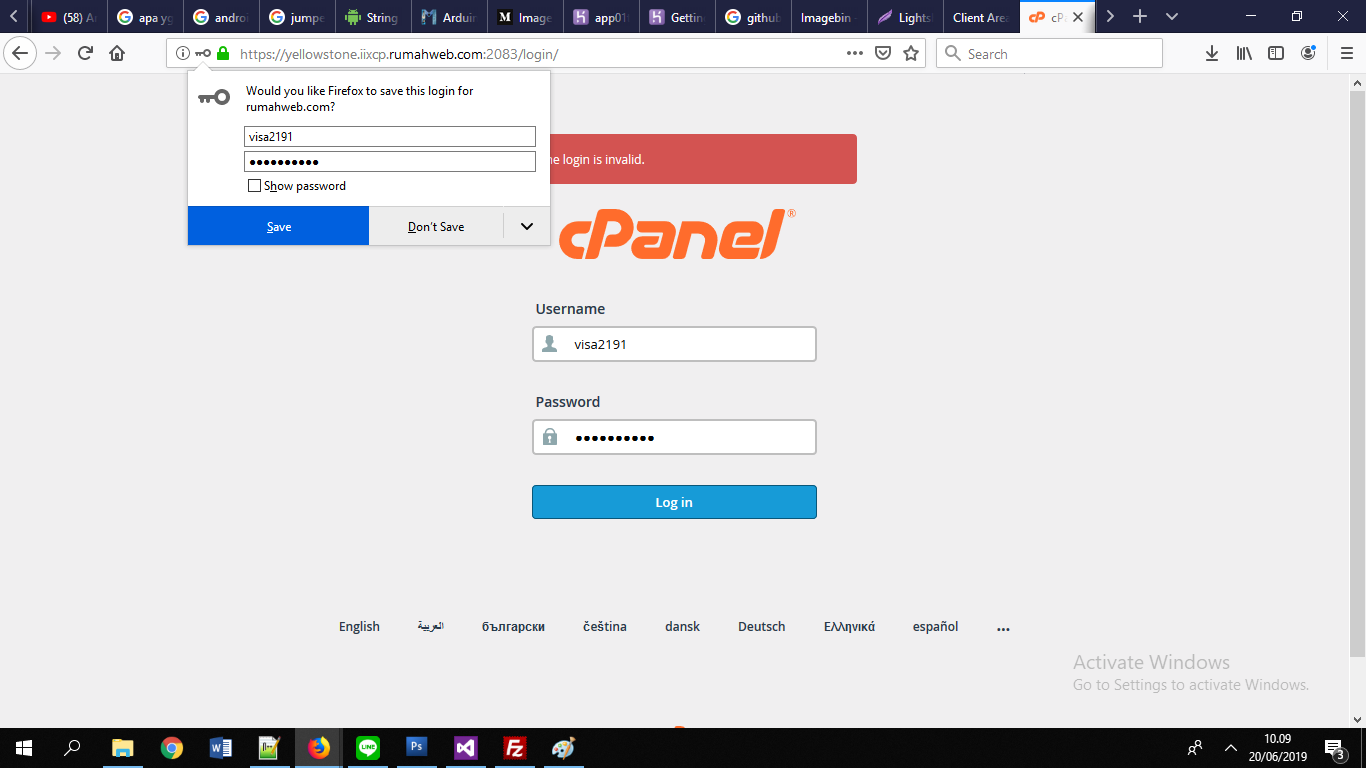Reload the current page
This screenshot has width=1366, height=768.
pos(86,54)
